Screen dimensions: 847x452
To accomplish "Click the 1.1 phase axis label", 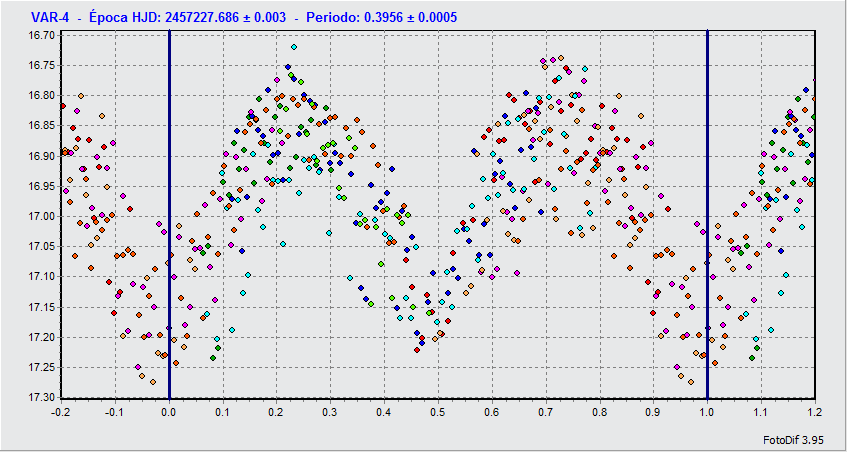I will point(761,412).
